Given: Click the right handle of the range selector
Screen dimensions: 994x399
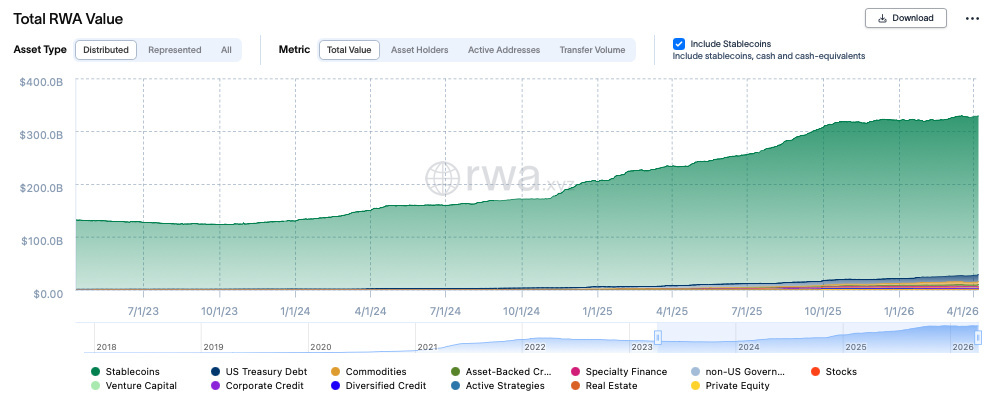Looking at the screenshot, I should point(979,337).
